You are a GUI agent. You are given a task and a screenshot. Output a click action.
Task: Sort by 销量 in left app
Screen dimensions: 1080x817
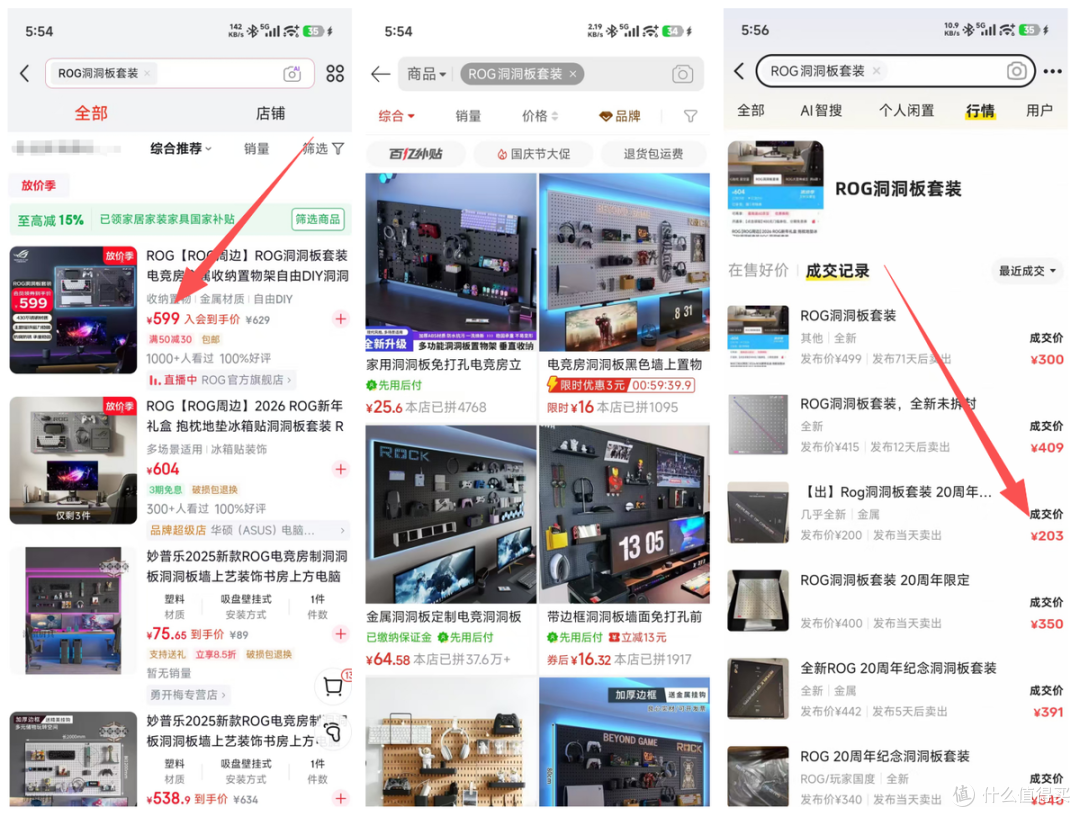(256, 149)
